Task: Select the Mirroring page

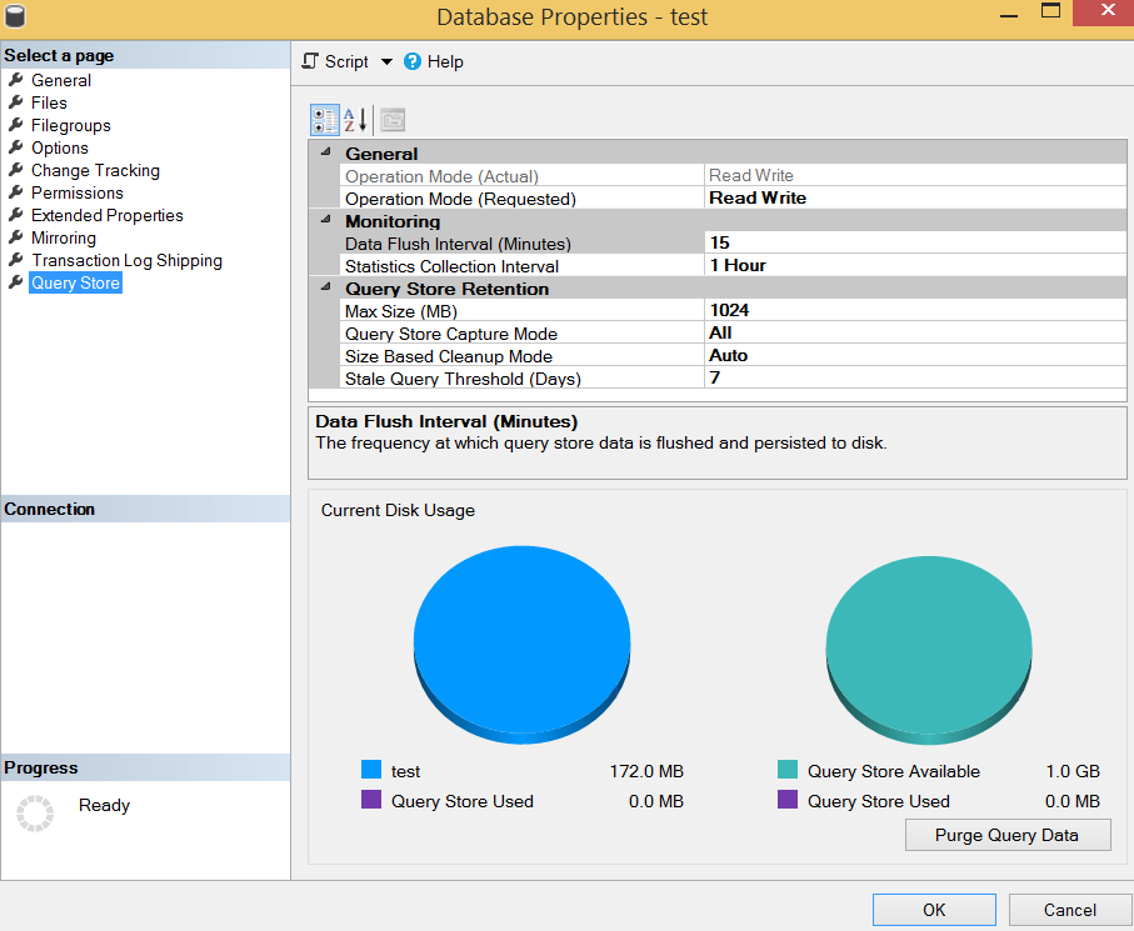Action: pyautogui.click(x=63, y=237)
